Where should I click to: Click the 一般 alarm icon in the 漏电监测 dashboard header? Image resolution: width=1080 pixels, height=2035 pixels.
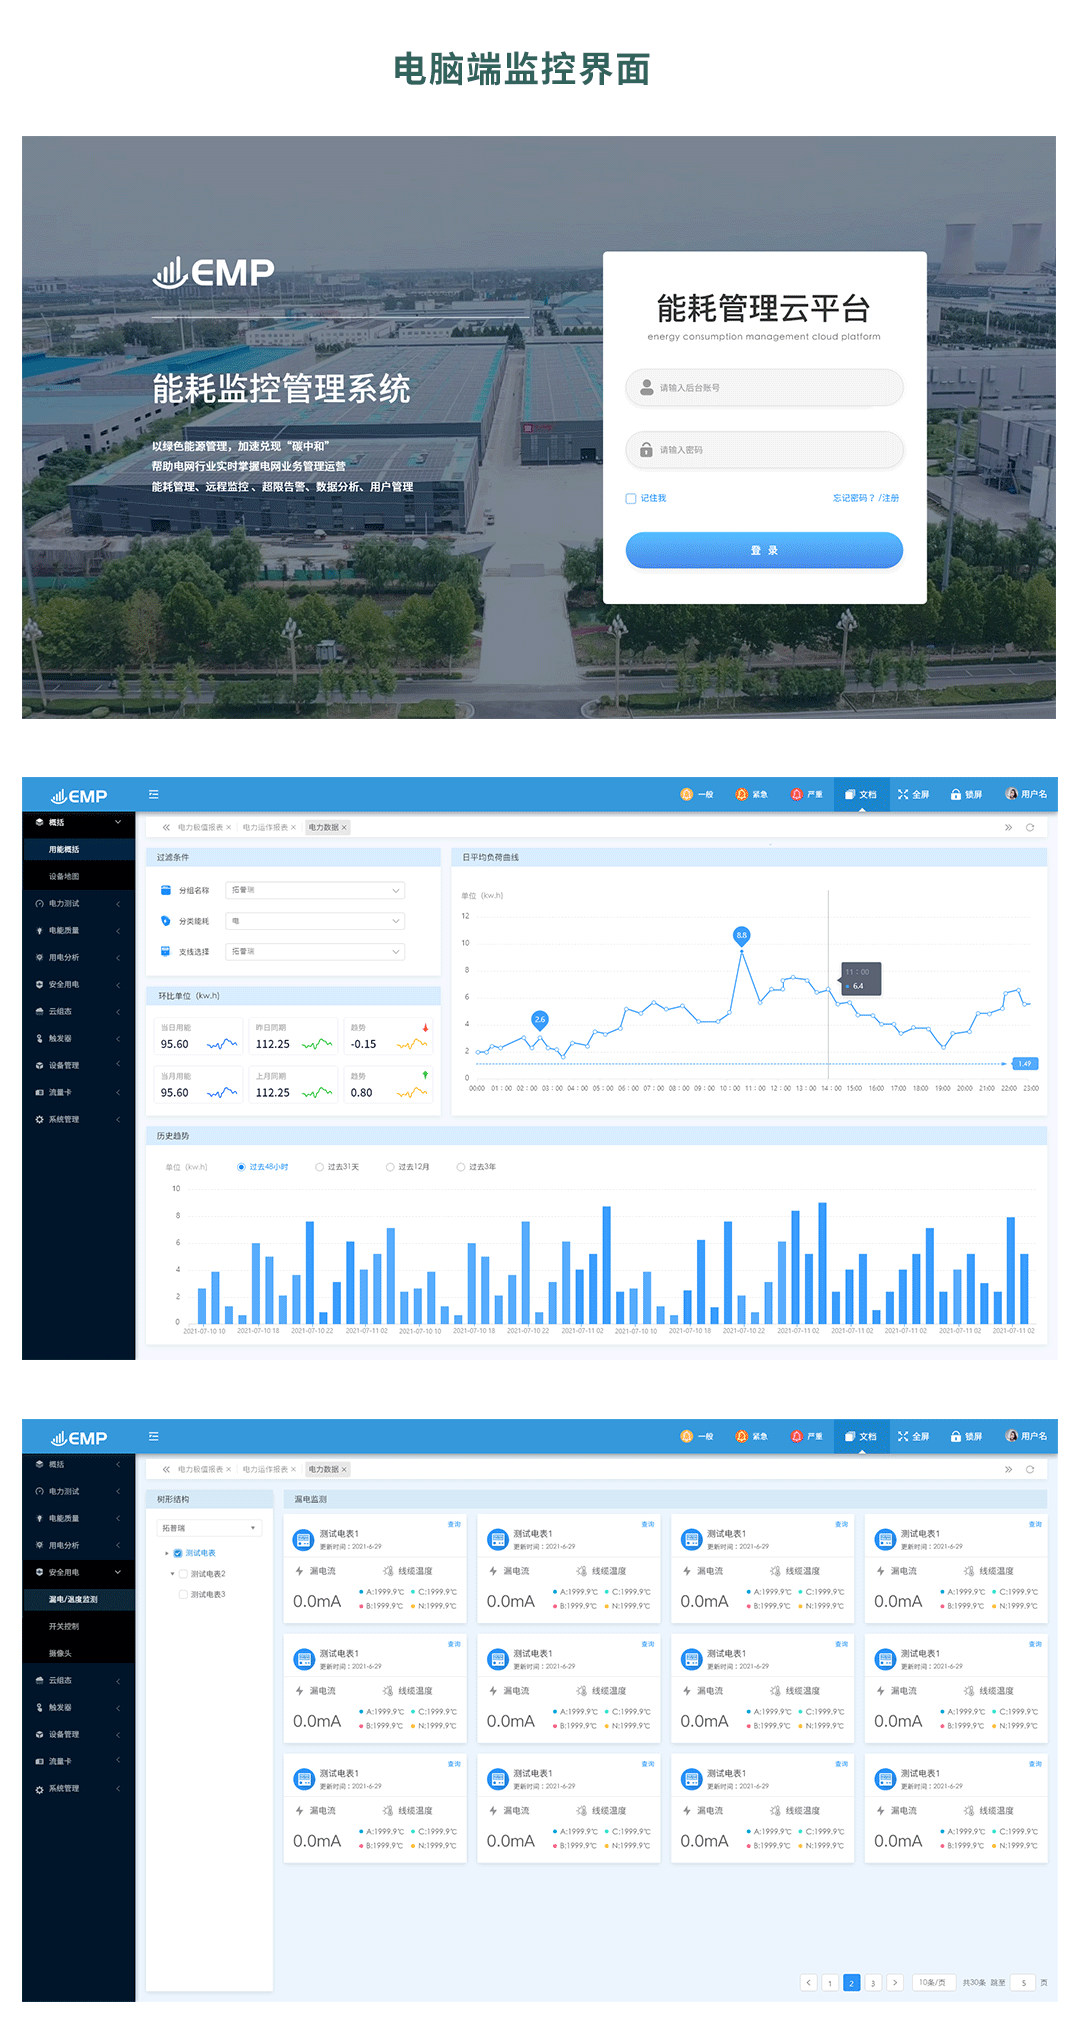tap(686, 1436)
